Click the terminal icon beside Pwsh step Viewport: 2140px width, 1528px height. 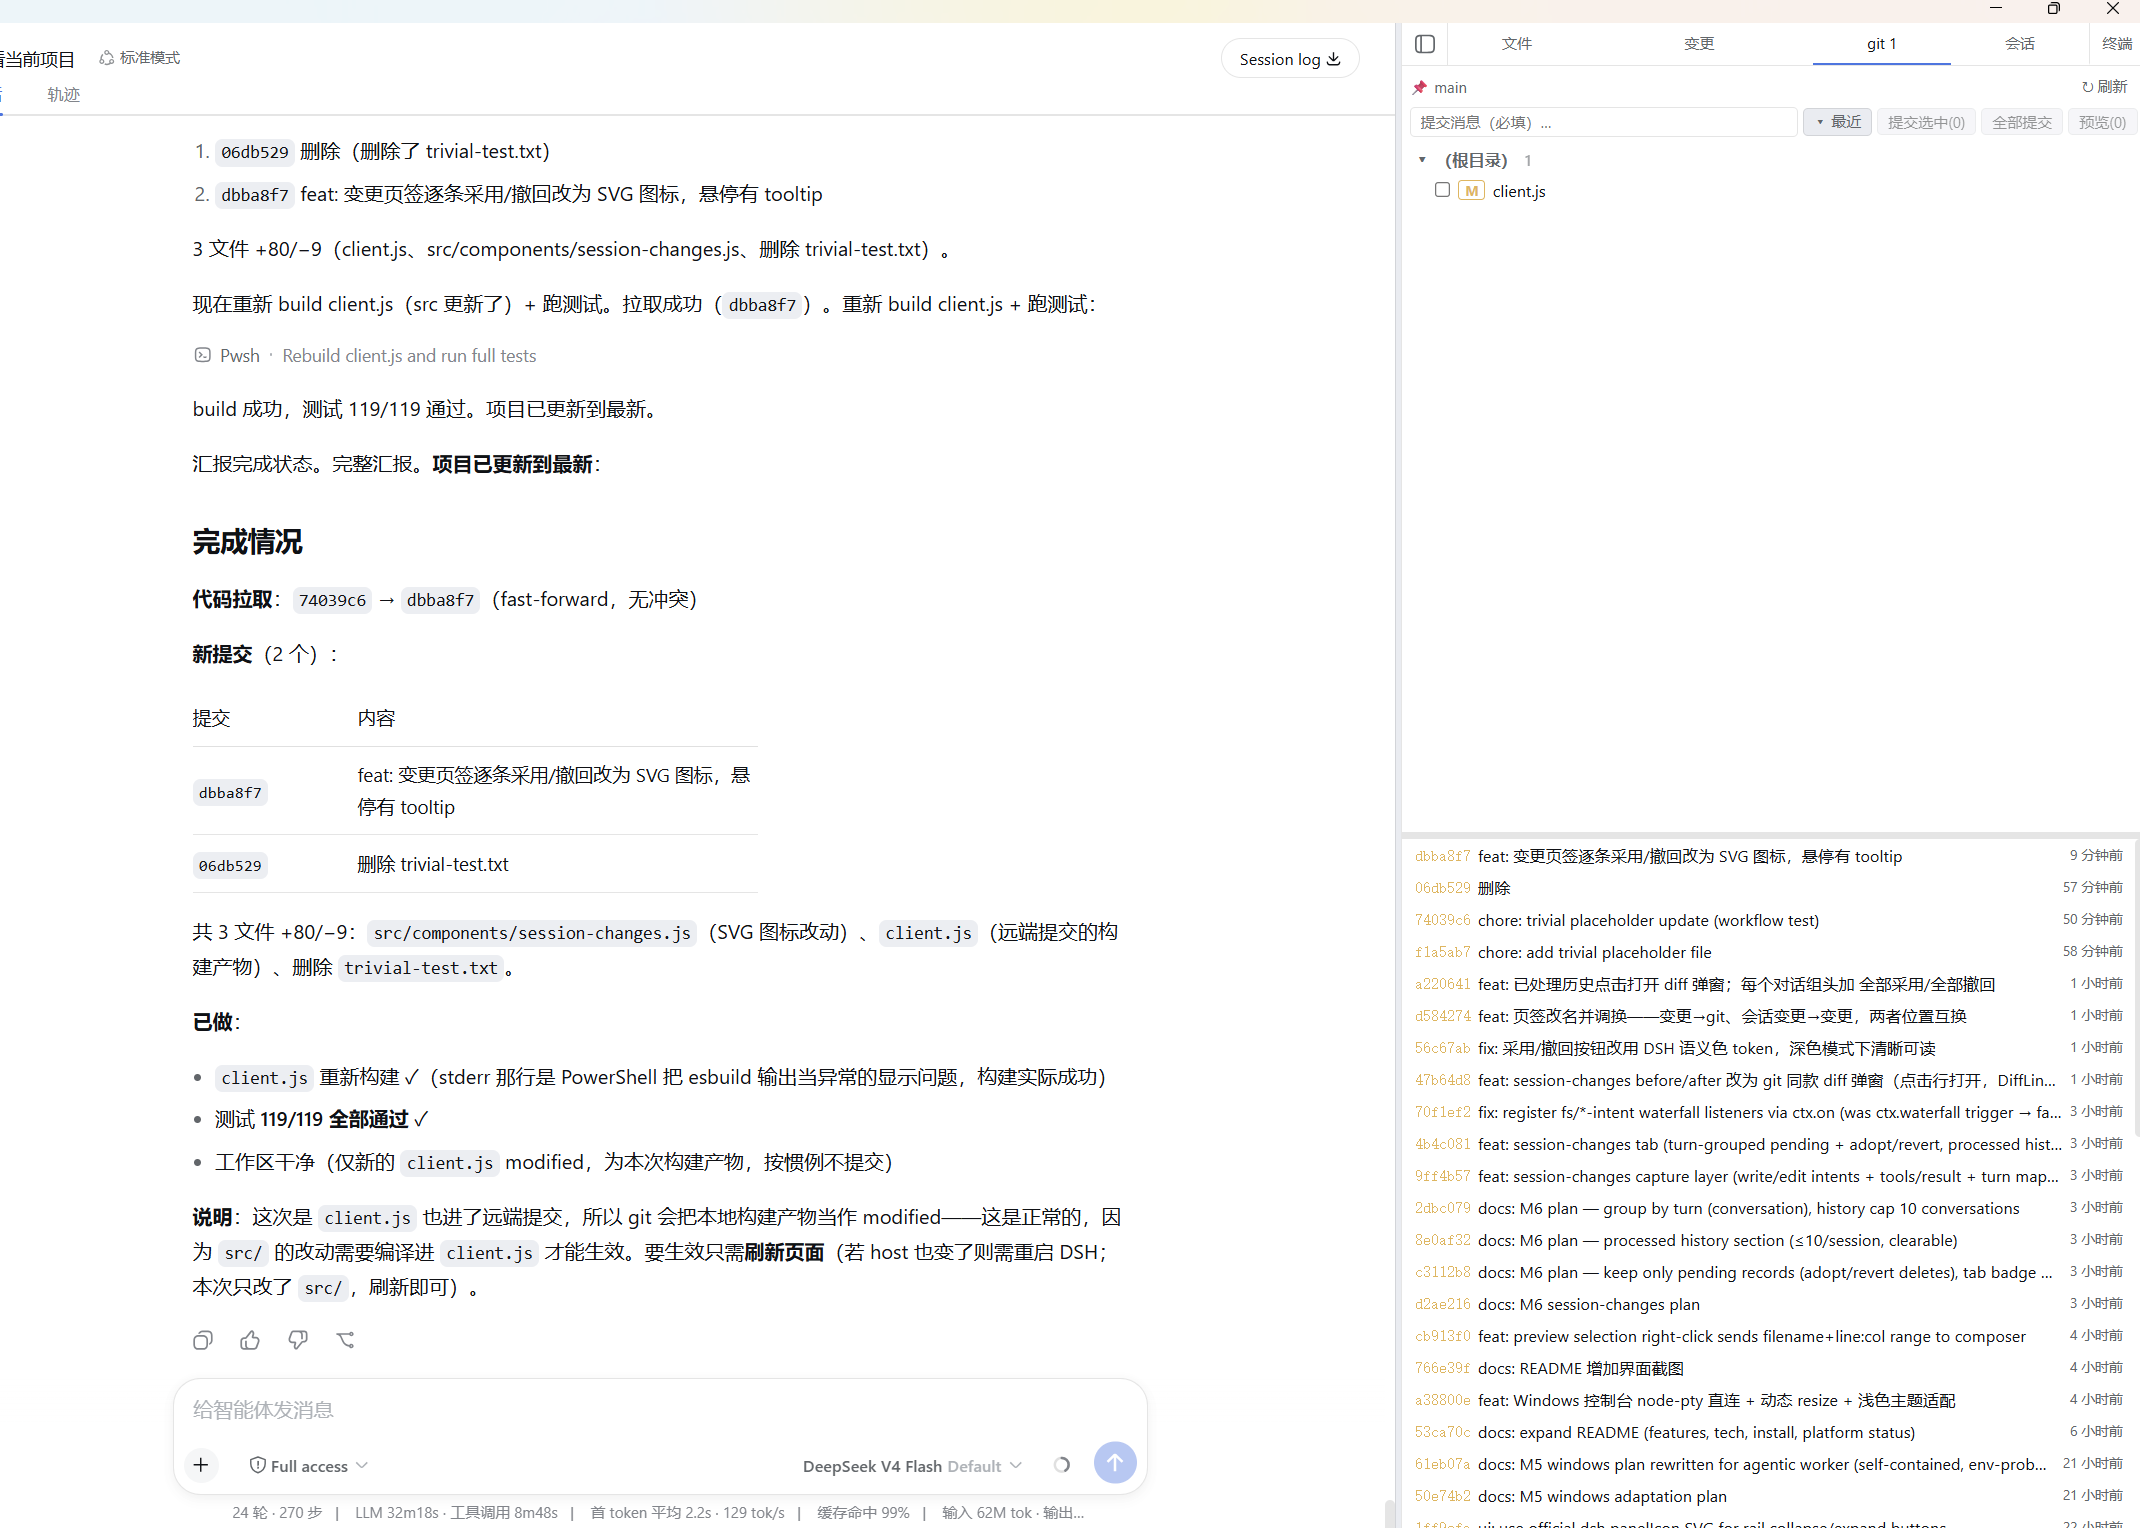point(203,355)
